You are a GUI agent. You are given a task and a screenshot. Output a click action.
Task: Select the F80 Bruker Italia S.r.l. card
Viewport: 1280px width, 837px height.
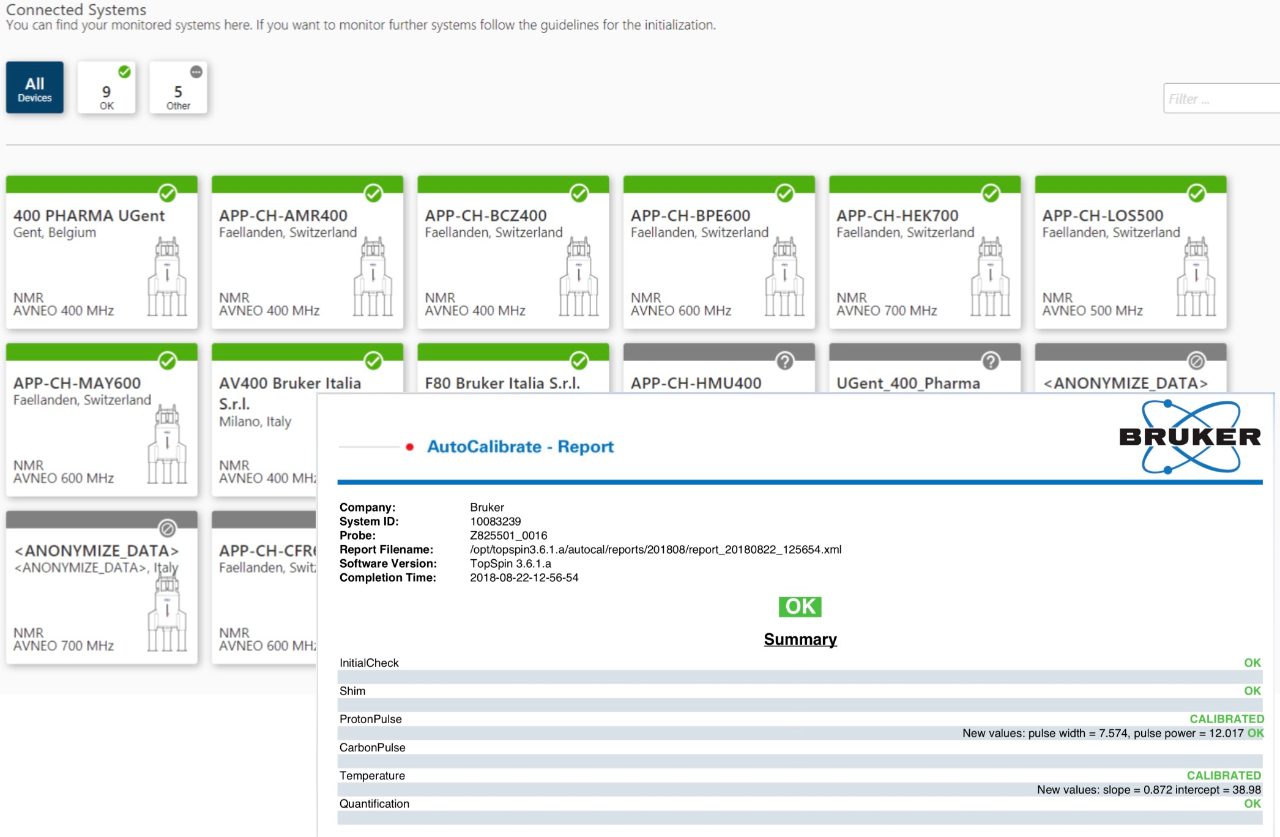tap(502, 383)
